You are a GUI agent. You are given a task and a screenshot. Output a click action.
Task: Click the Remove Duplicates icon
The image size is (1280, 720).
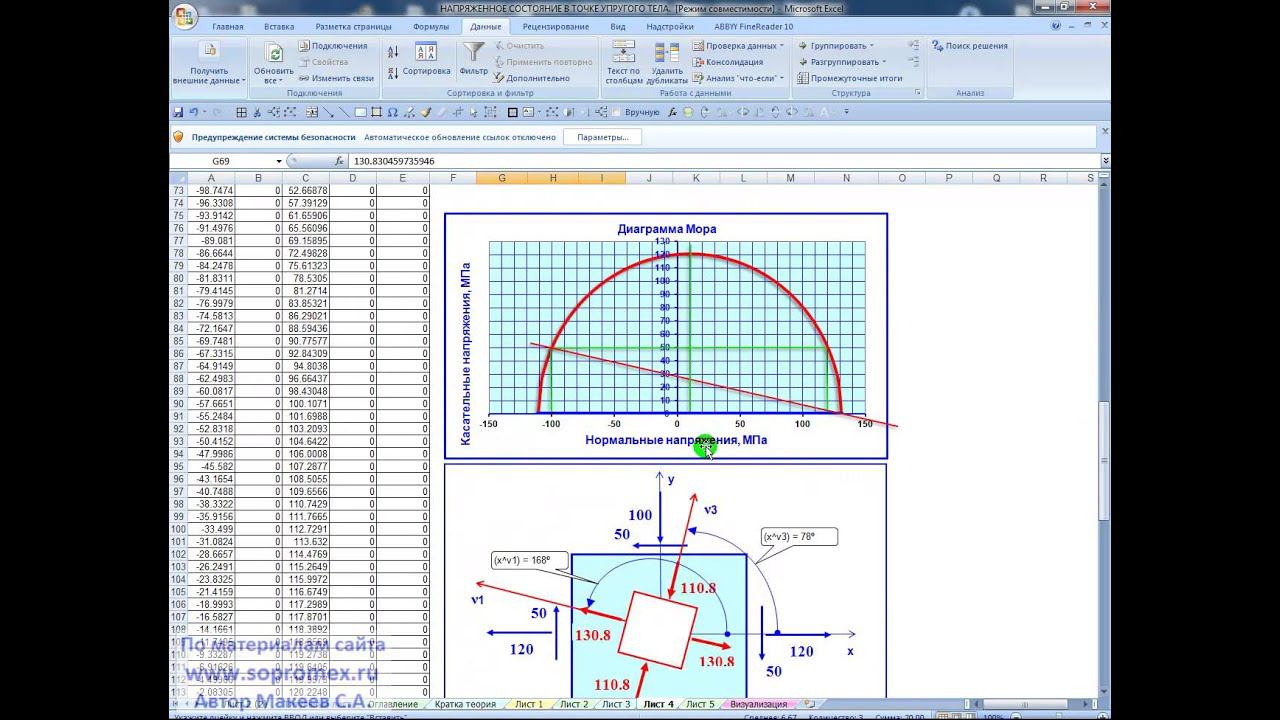[x=667, y=53]
